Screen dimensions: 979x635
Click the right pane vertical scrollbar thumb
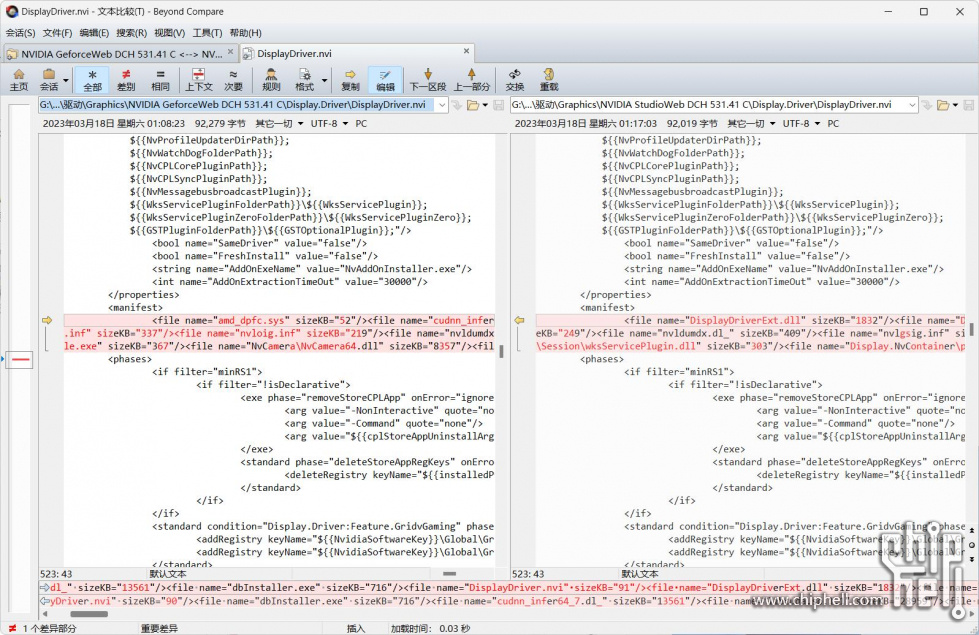click(972, 328)
